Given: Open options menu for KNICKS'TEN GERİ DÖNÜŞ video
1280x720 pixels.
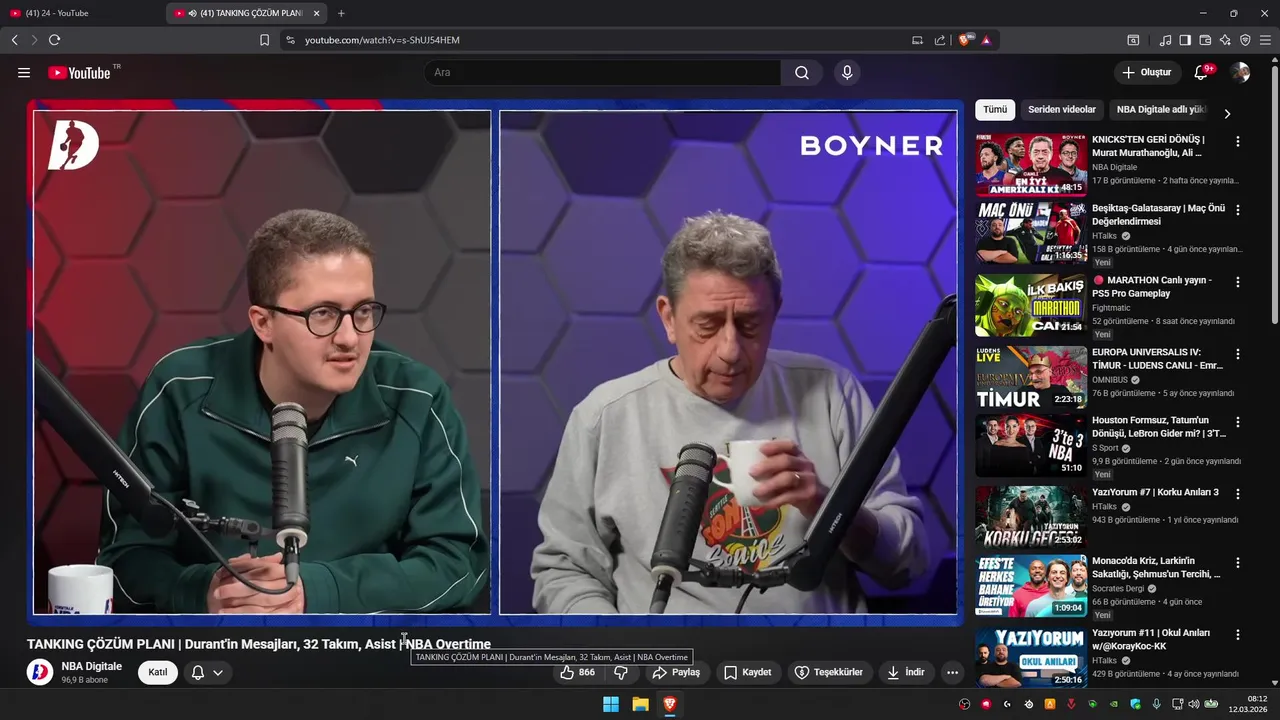Looking at the screenshot, I should point(1238,142).
